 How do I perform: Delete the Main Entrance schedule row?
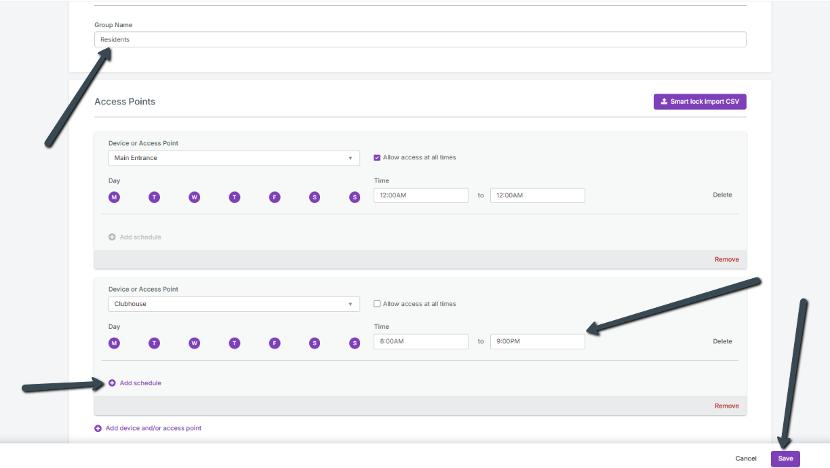(722, 195)
